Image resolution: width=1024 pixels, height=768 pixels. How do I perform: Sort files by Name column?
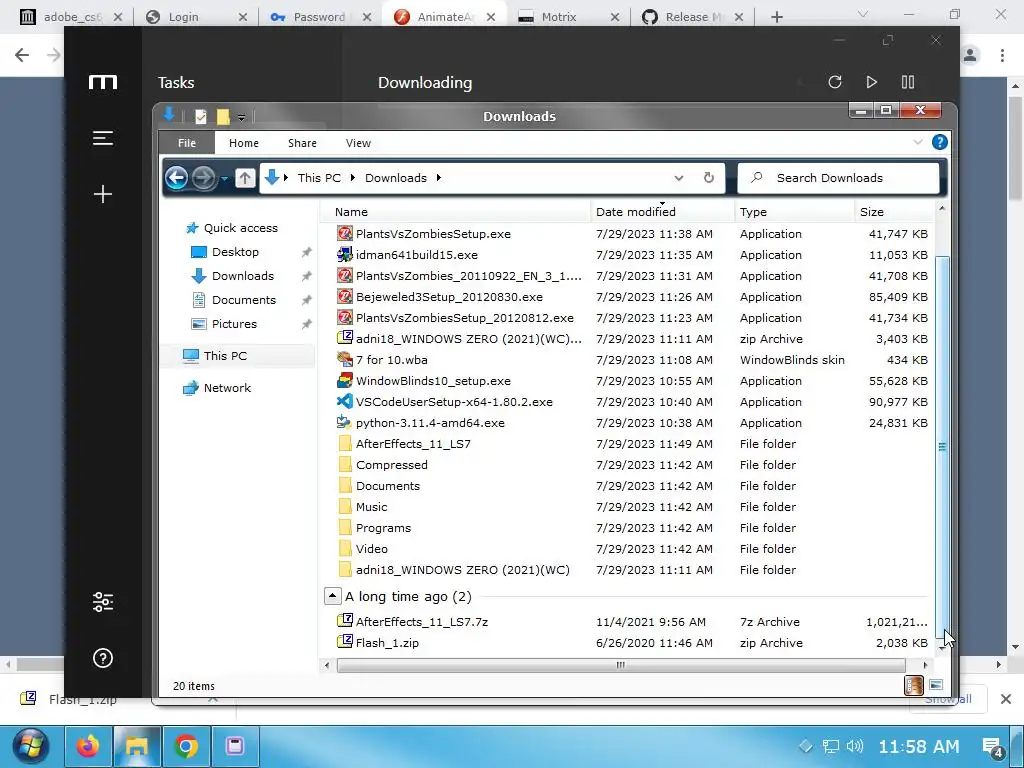click(456, 212)
